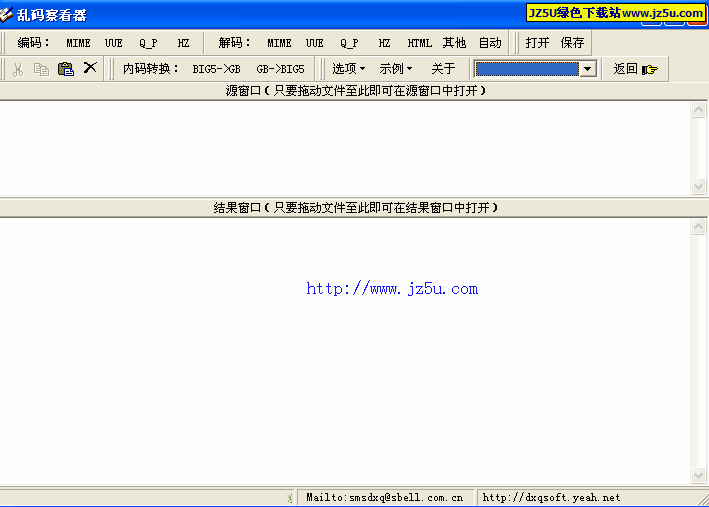
Task: Open the 示例 dropdown menu
Action: 395,69
